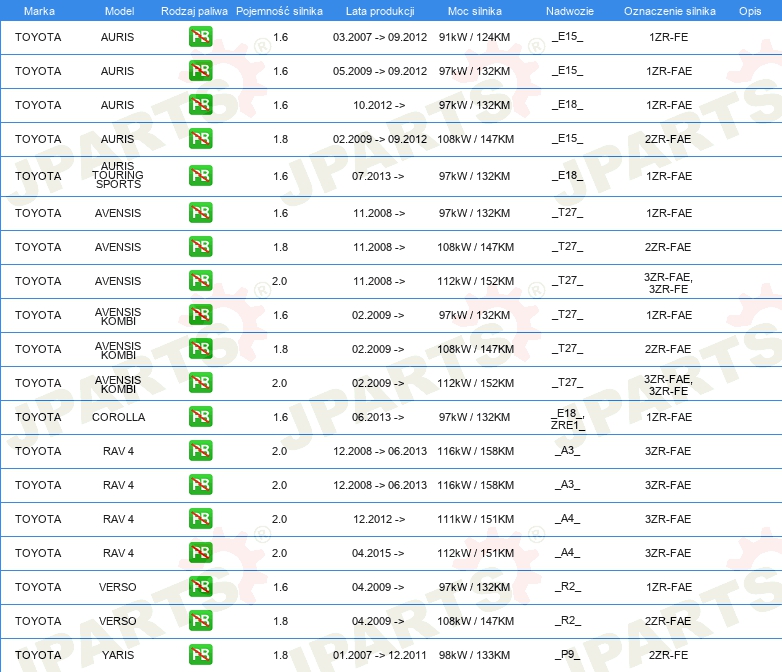The height and width of the screenshot is (672, 782).
Task: Select the '10.2012 ->' production years cell
Action: (x=379, y=105)
